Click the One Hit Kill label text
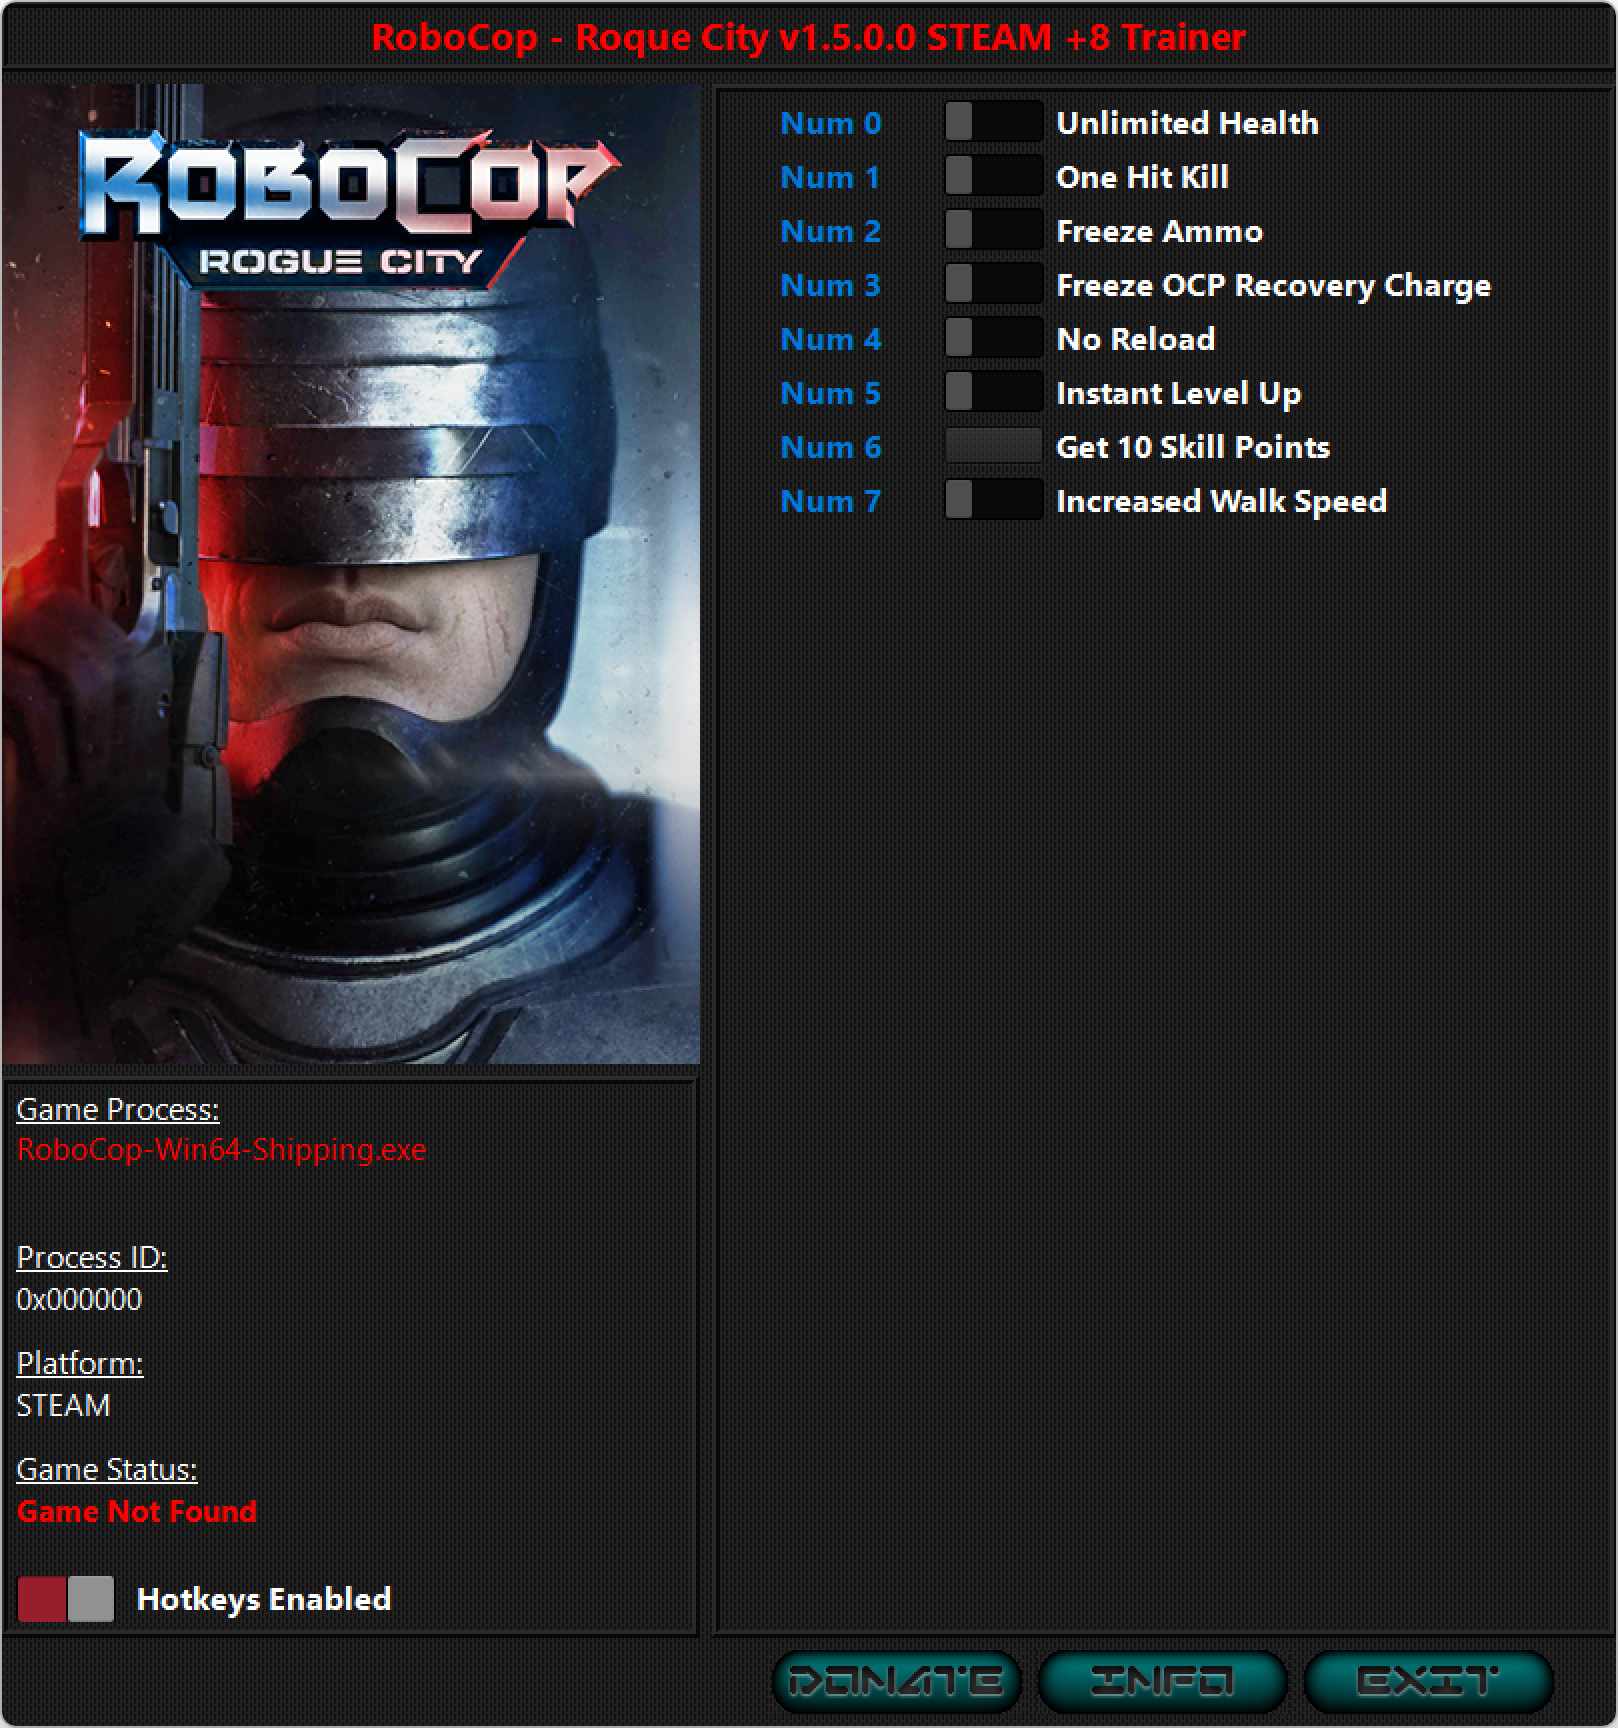Viewport: 1618px width, 1728px height. click(1143, 177)
